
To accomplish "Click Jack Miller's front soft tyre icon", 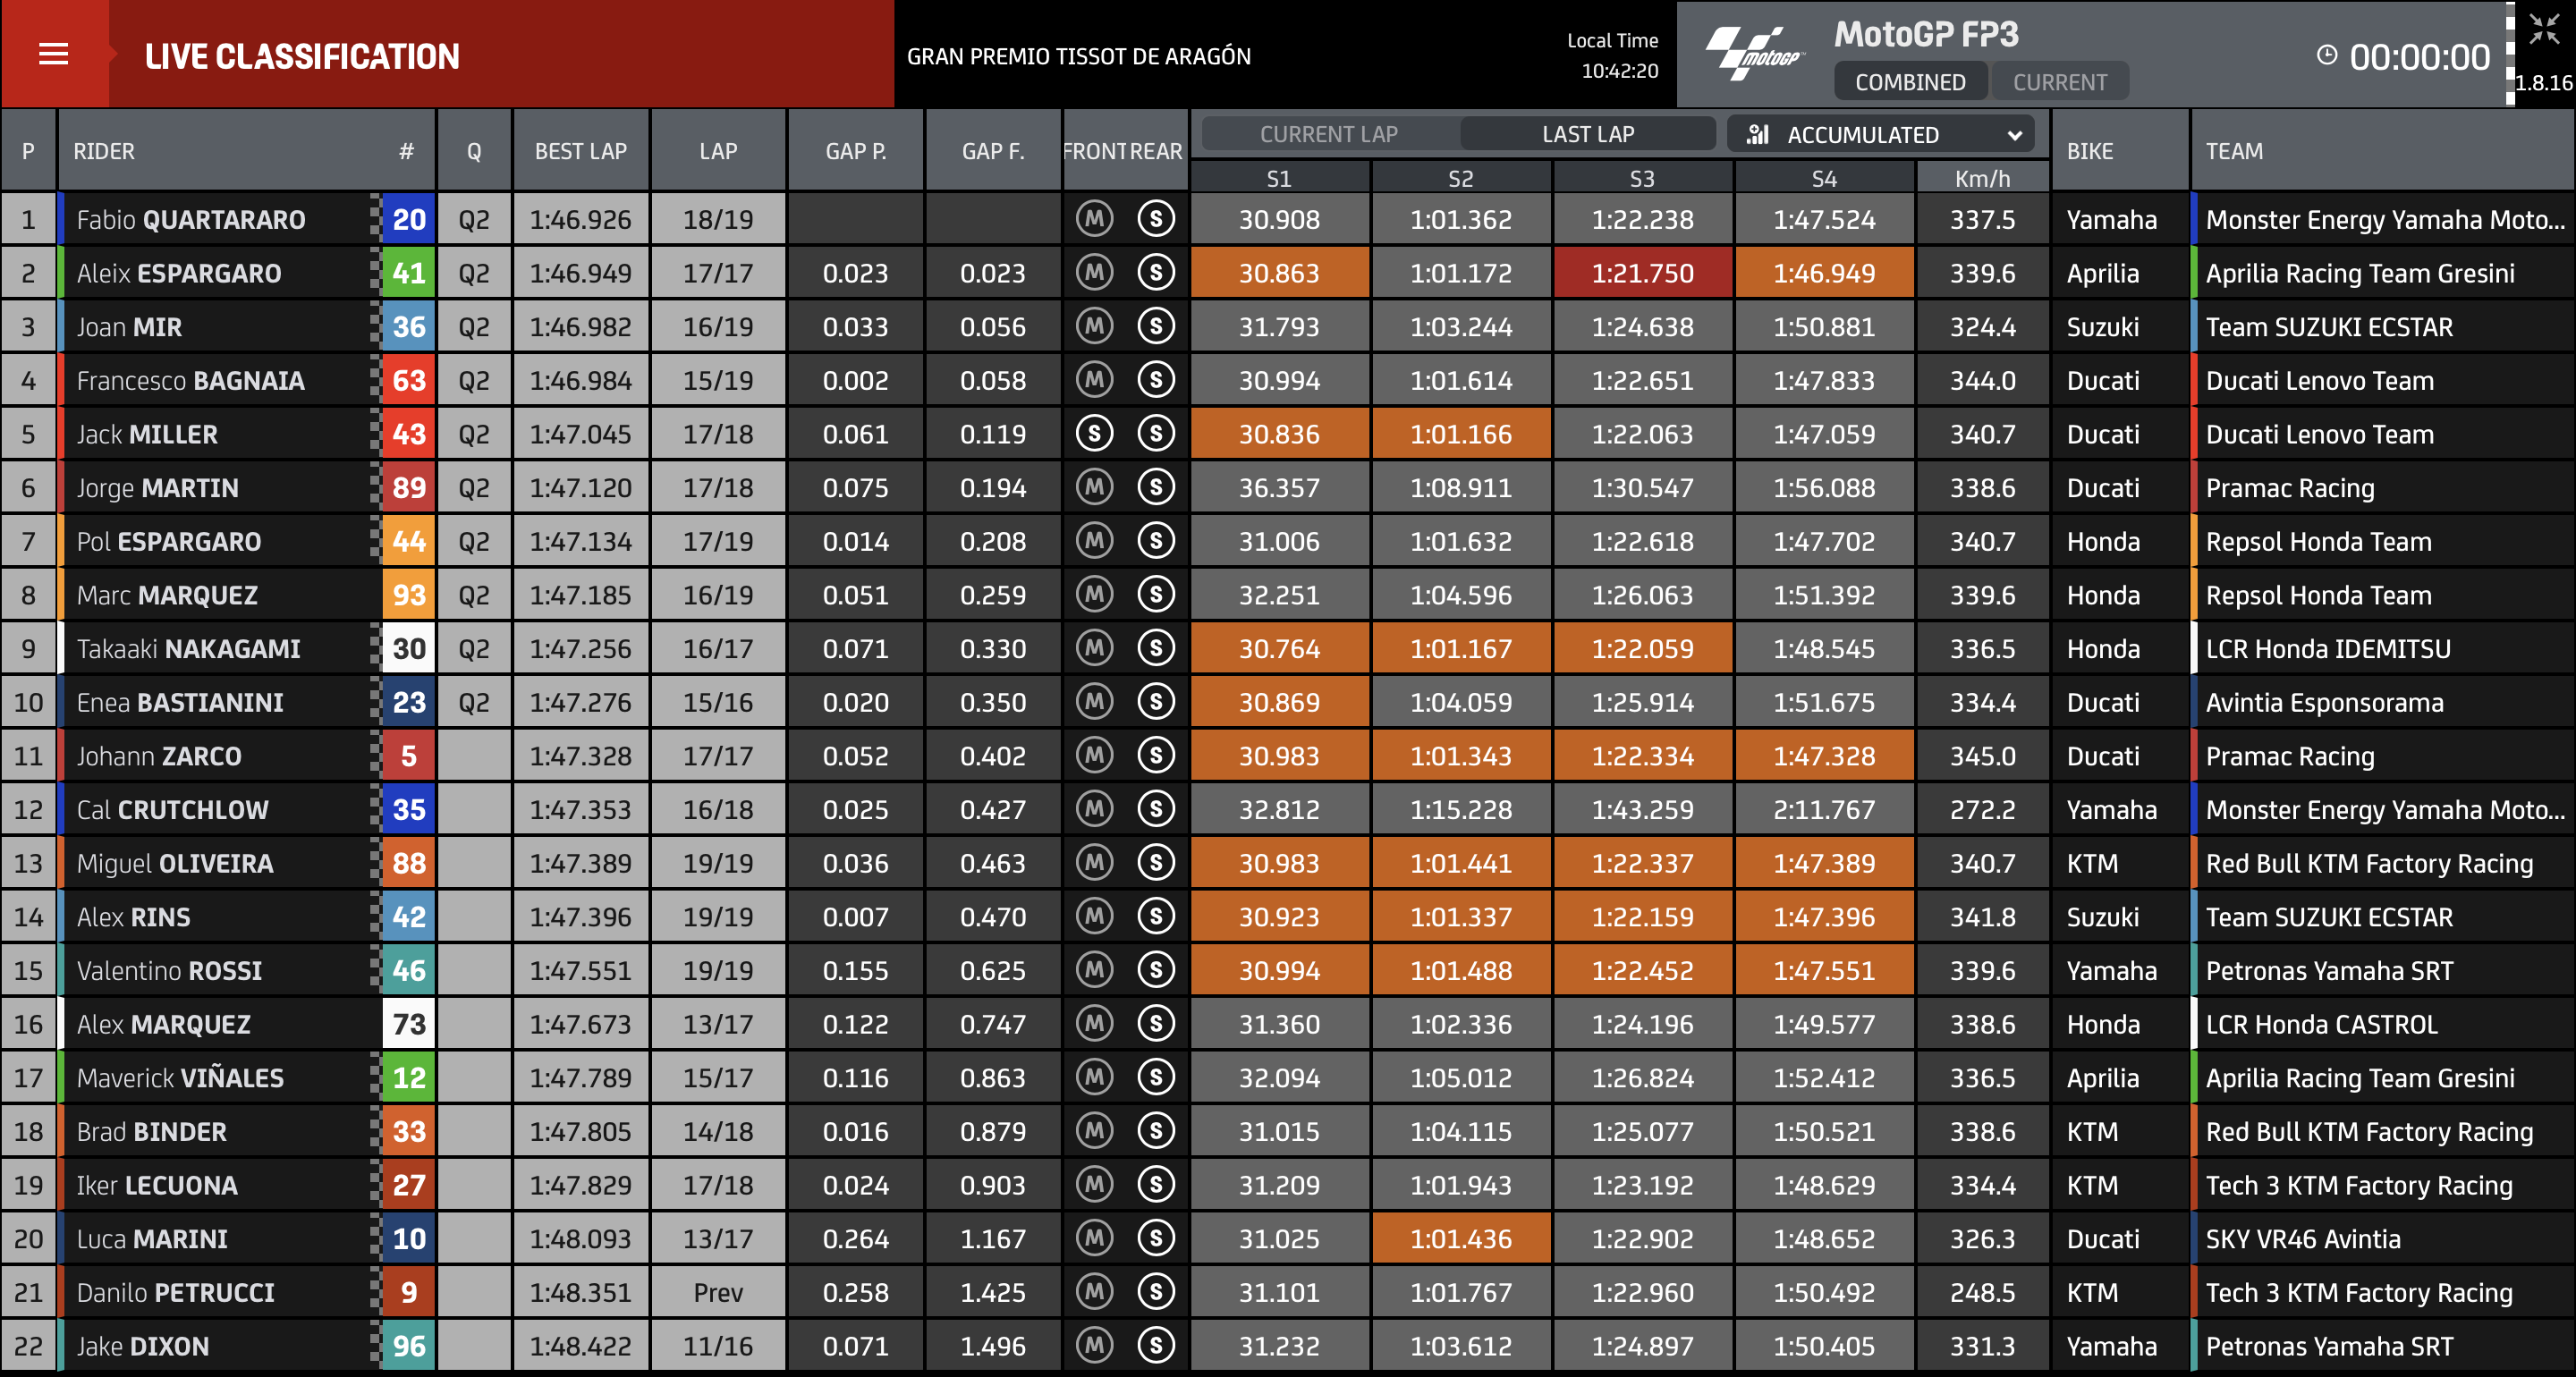I will click(x=1094, y=433).
